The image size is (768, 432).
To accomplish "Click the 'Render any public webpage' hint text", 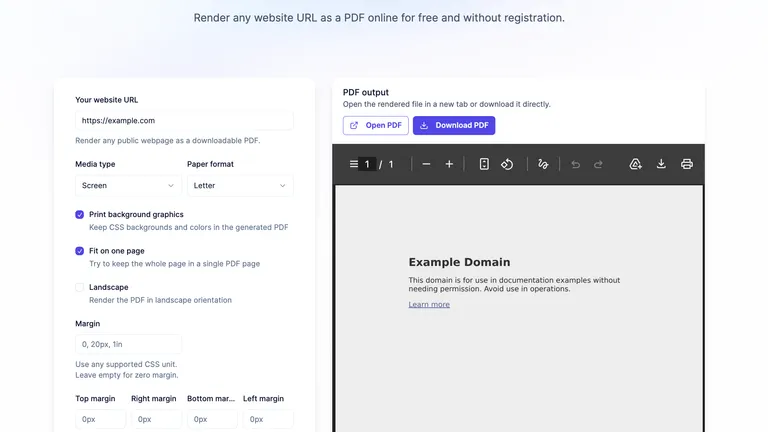I will (x=168, y=141).
